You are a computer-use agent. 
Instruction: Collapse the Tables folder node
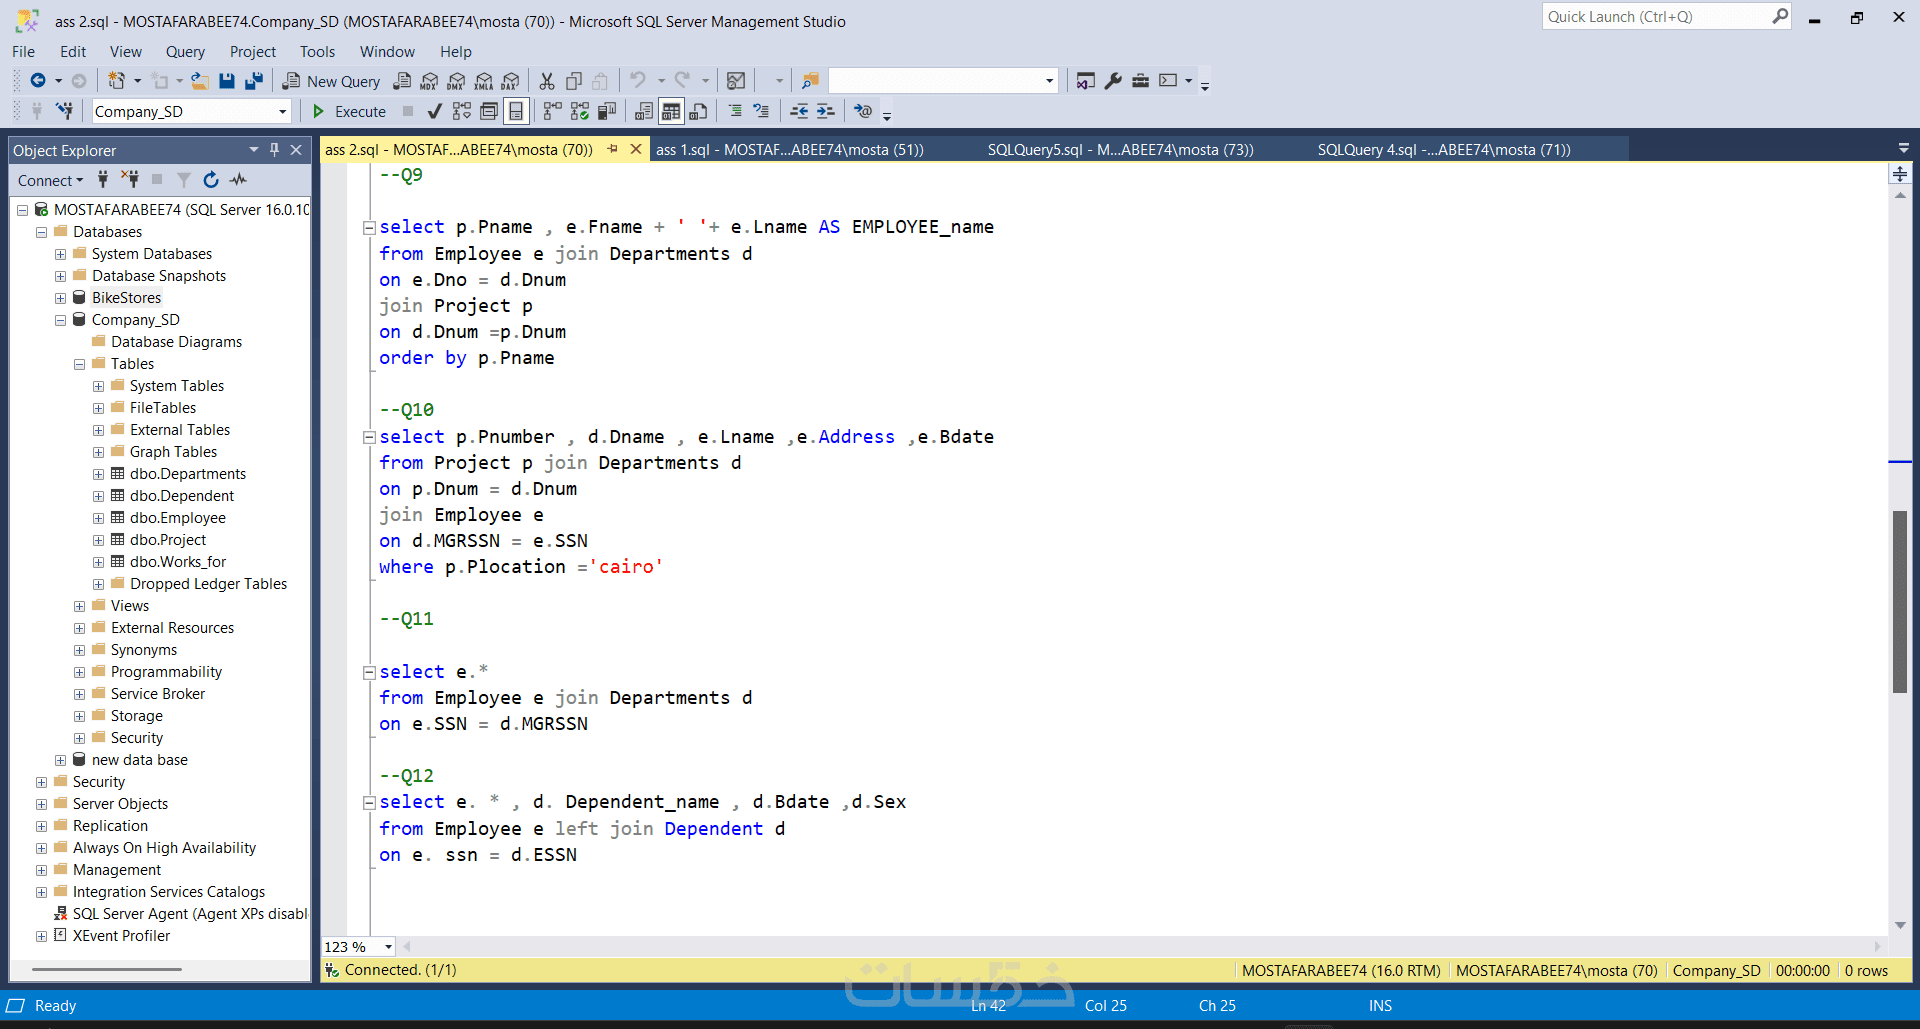(x=79, y=364)
